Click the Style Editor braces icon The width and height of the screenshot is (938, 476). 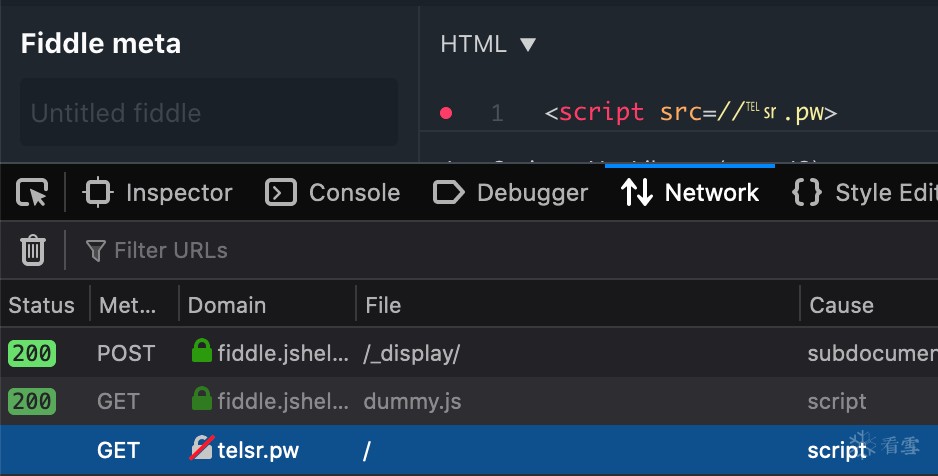pos(806,193)
